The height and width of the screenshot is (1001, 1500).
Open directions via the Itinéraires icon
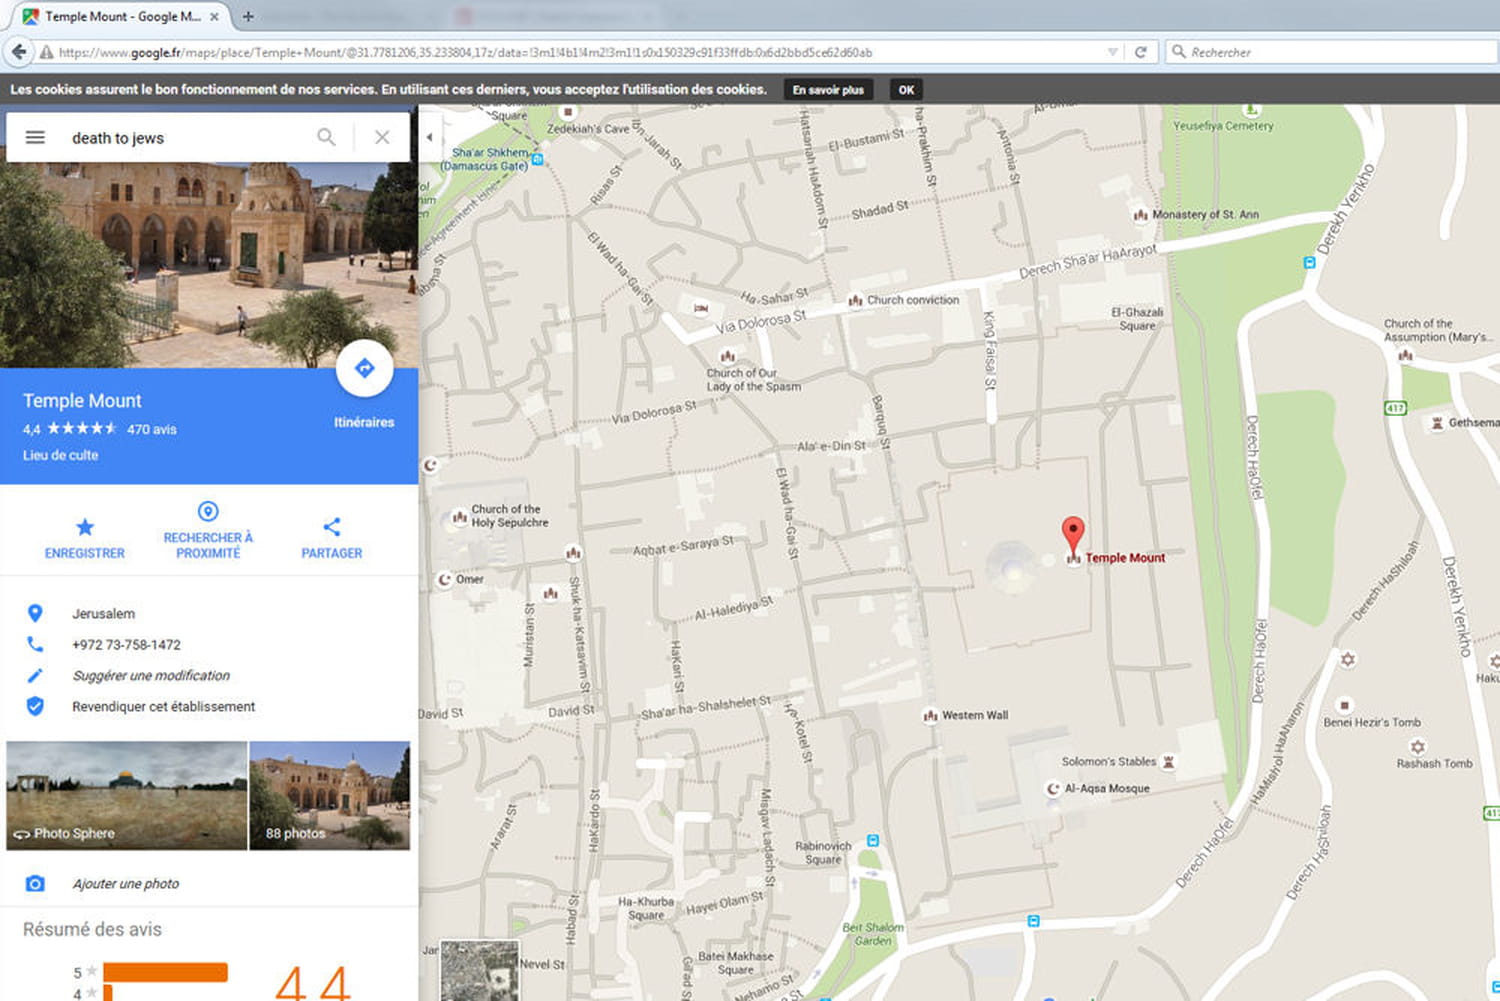365,368
